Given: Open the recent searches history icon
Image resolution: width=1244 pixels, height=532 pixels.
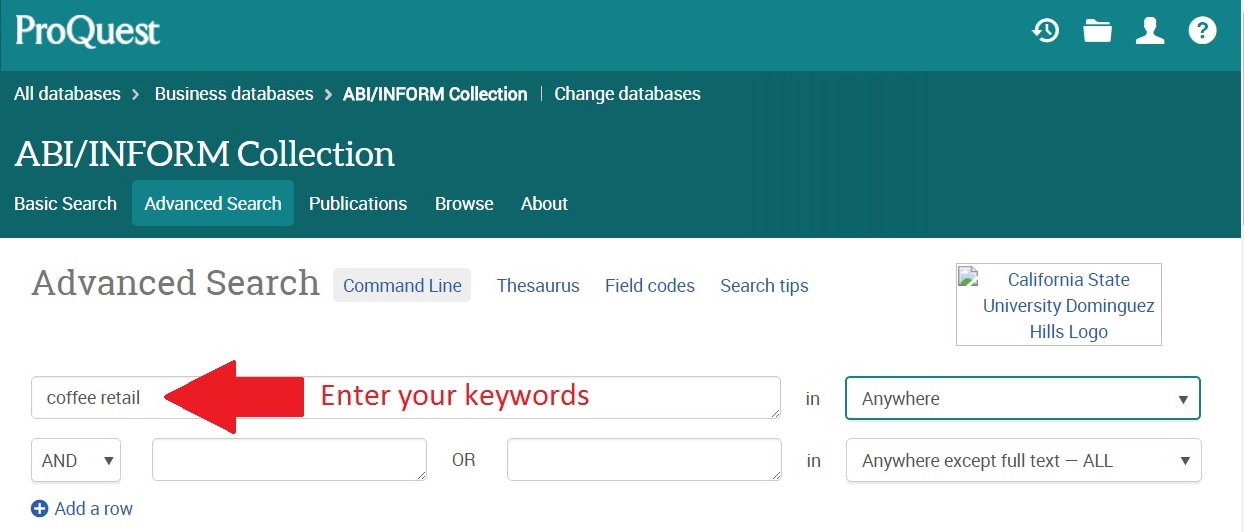Looking at the screenshot, I should (1046, 31).
